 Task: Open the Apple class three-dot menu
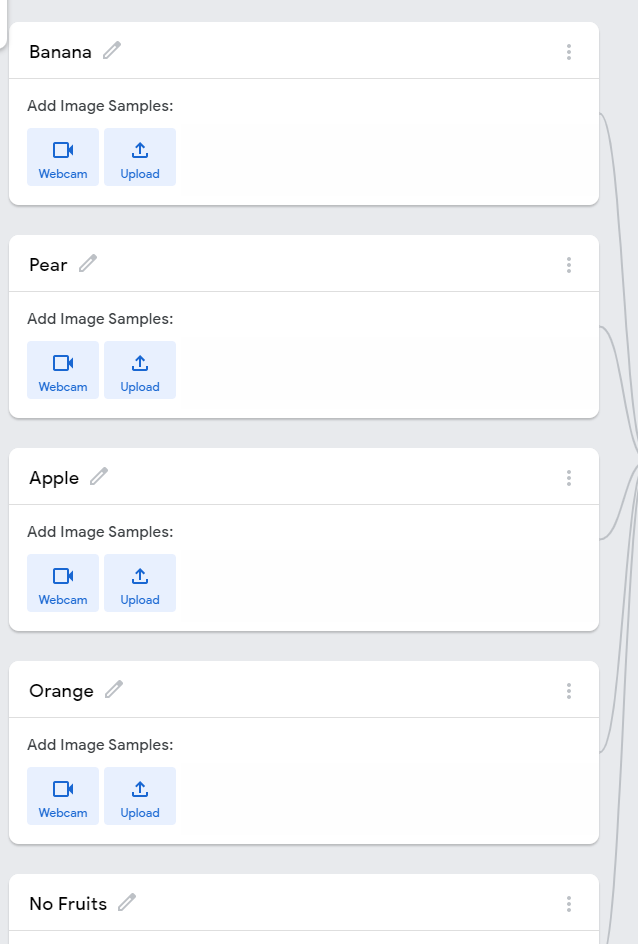569,479
